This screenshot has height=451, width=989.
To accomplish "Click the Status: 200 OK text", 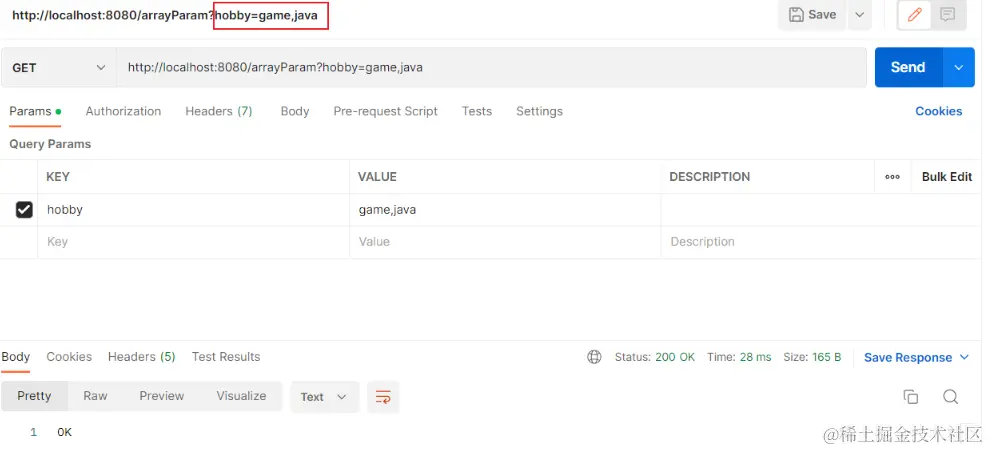I will click(x=655, y=357).
